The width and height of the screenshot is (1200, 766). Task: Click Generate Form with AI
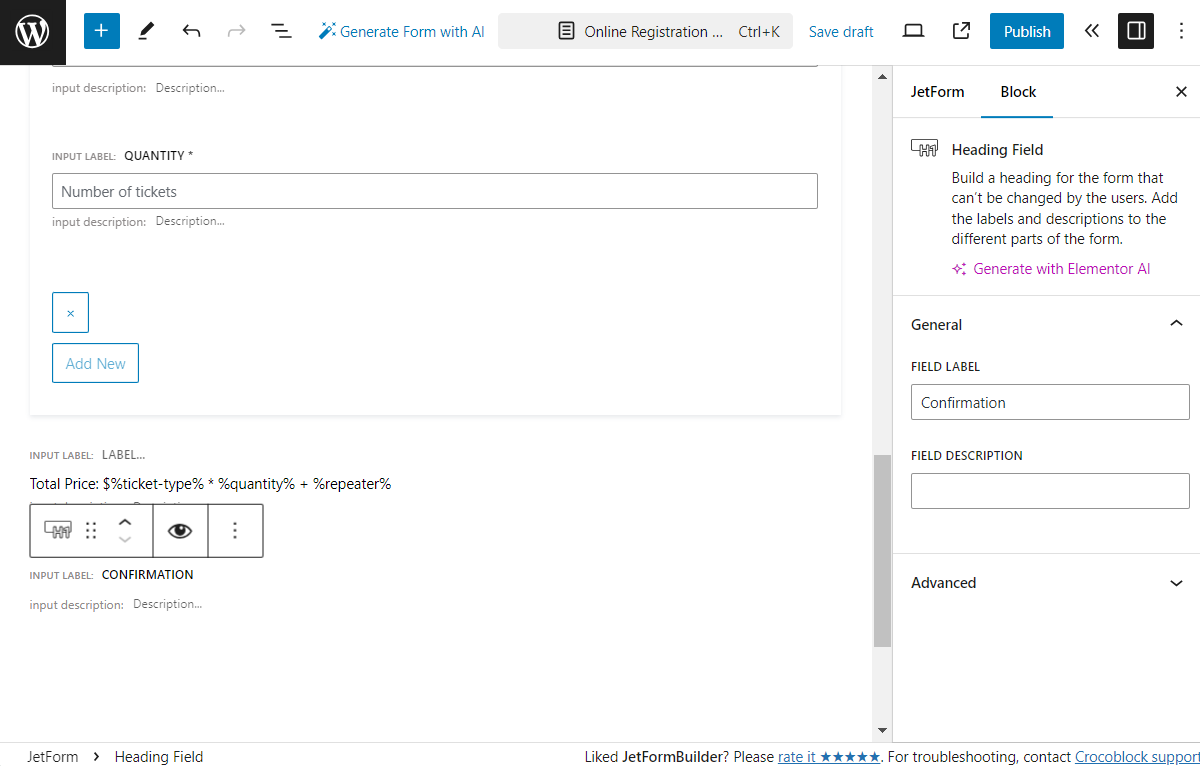click(x=401, y=31)
